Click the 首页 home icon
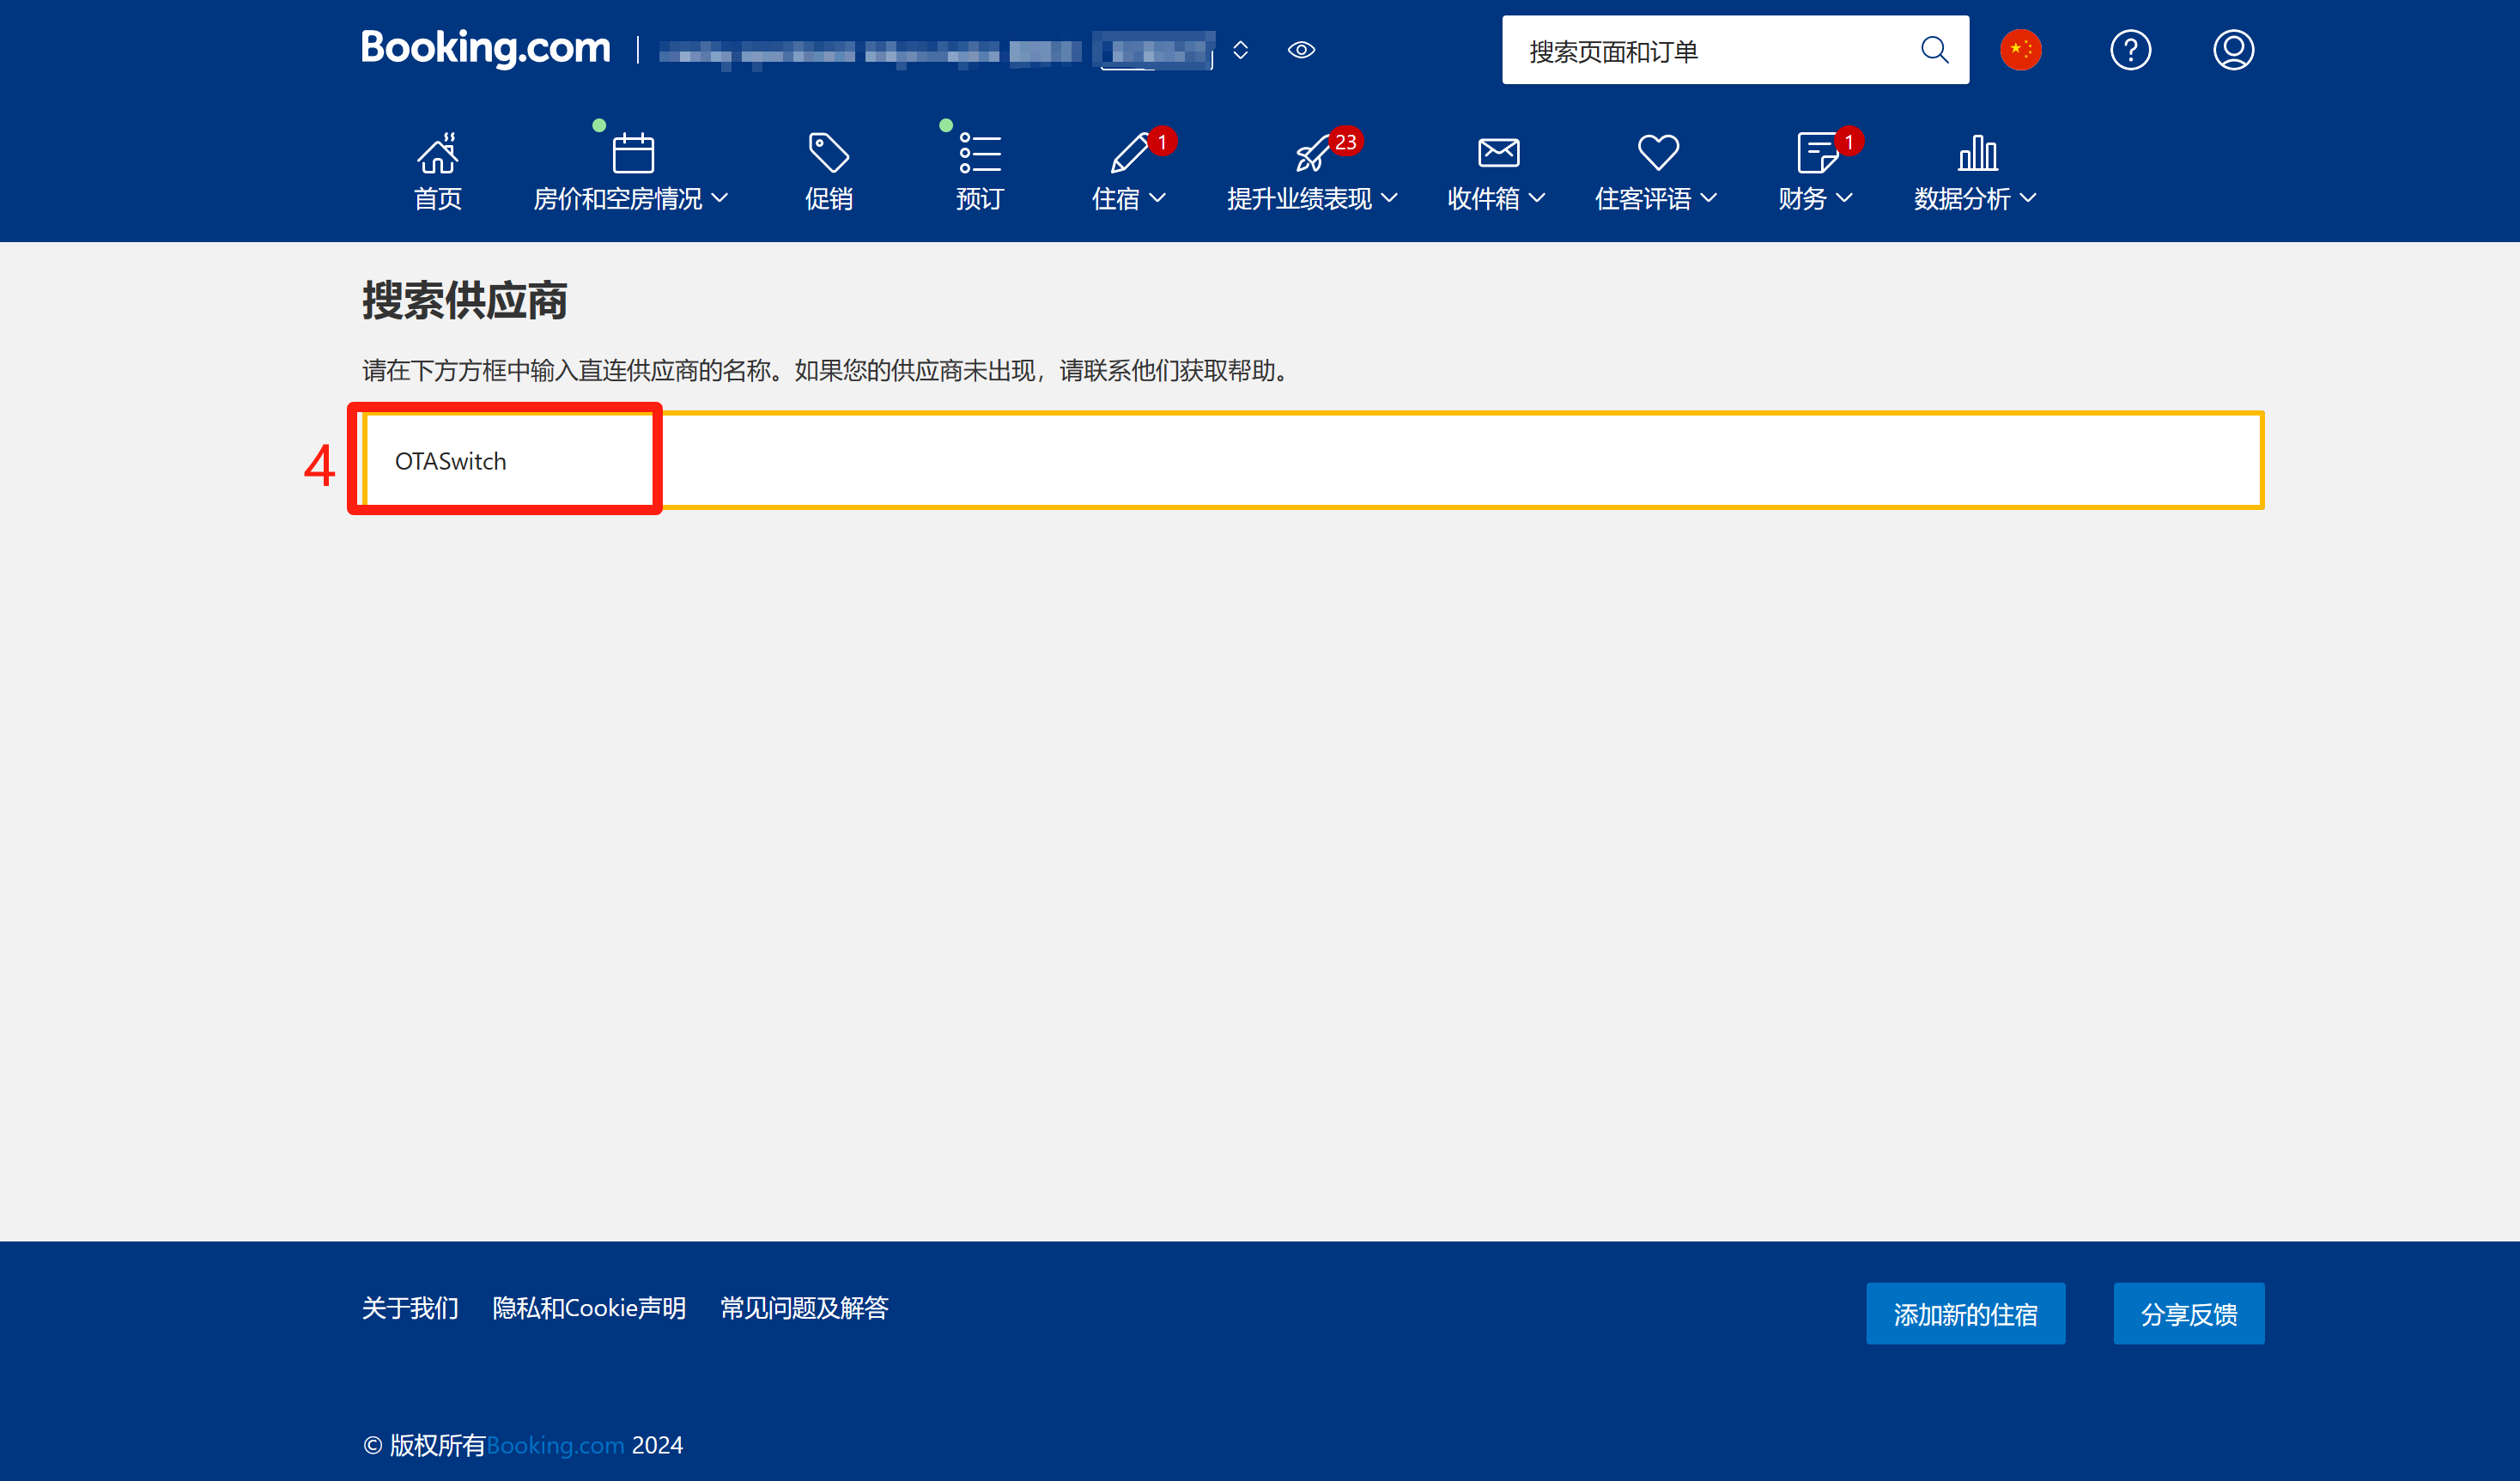Viewport: 2520px width, 1481px height. tap(438, 153)
